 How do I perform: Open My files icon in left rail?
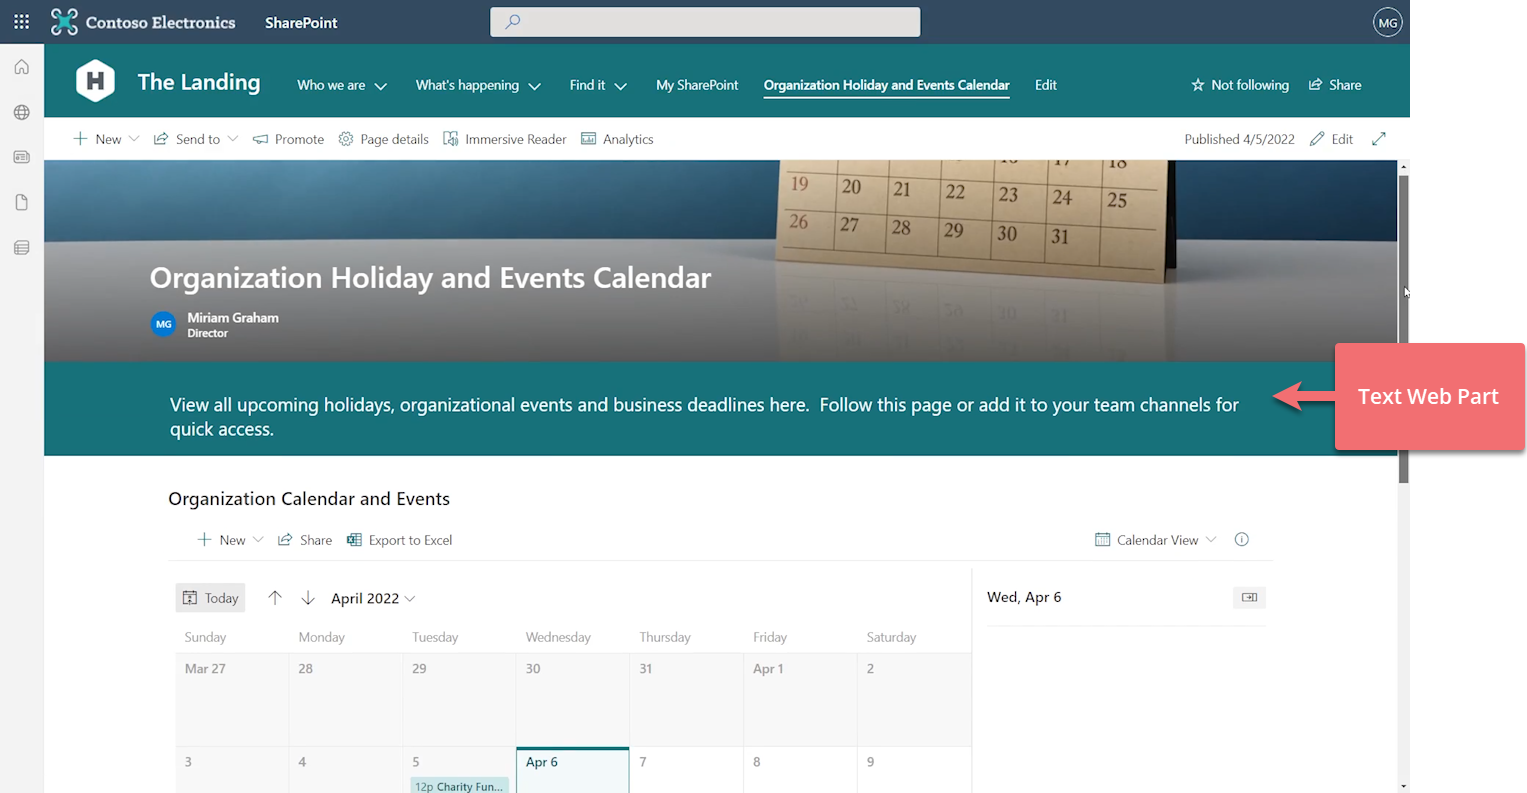[21, 202]
